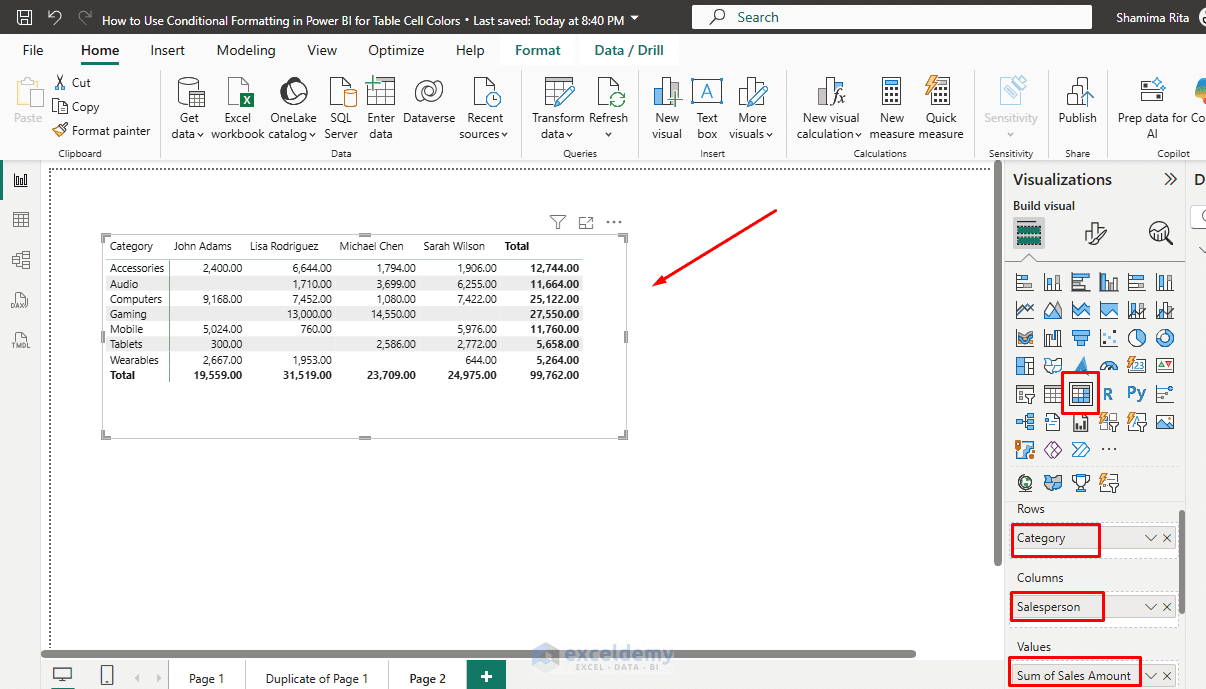
Task: Select the KPI visual icon
Action: tap(1165, 366)
